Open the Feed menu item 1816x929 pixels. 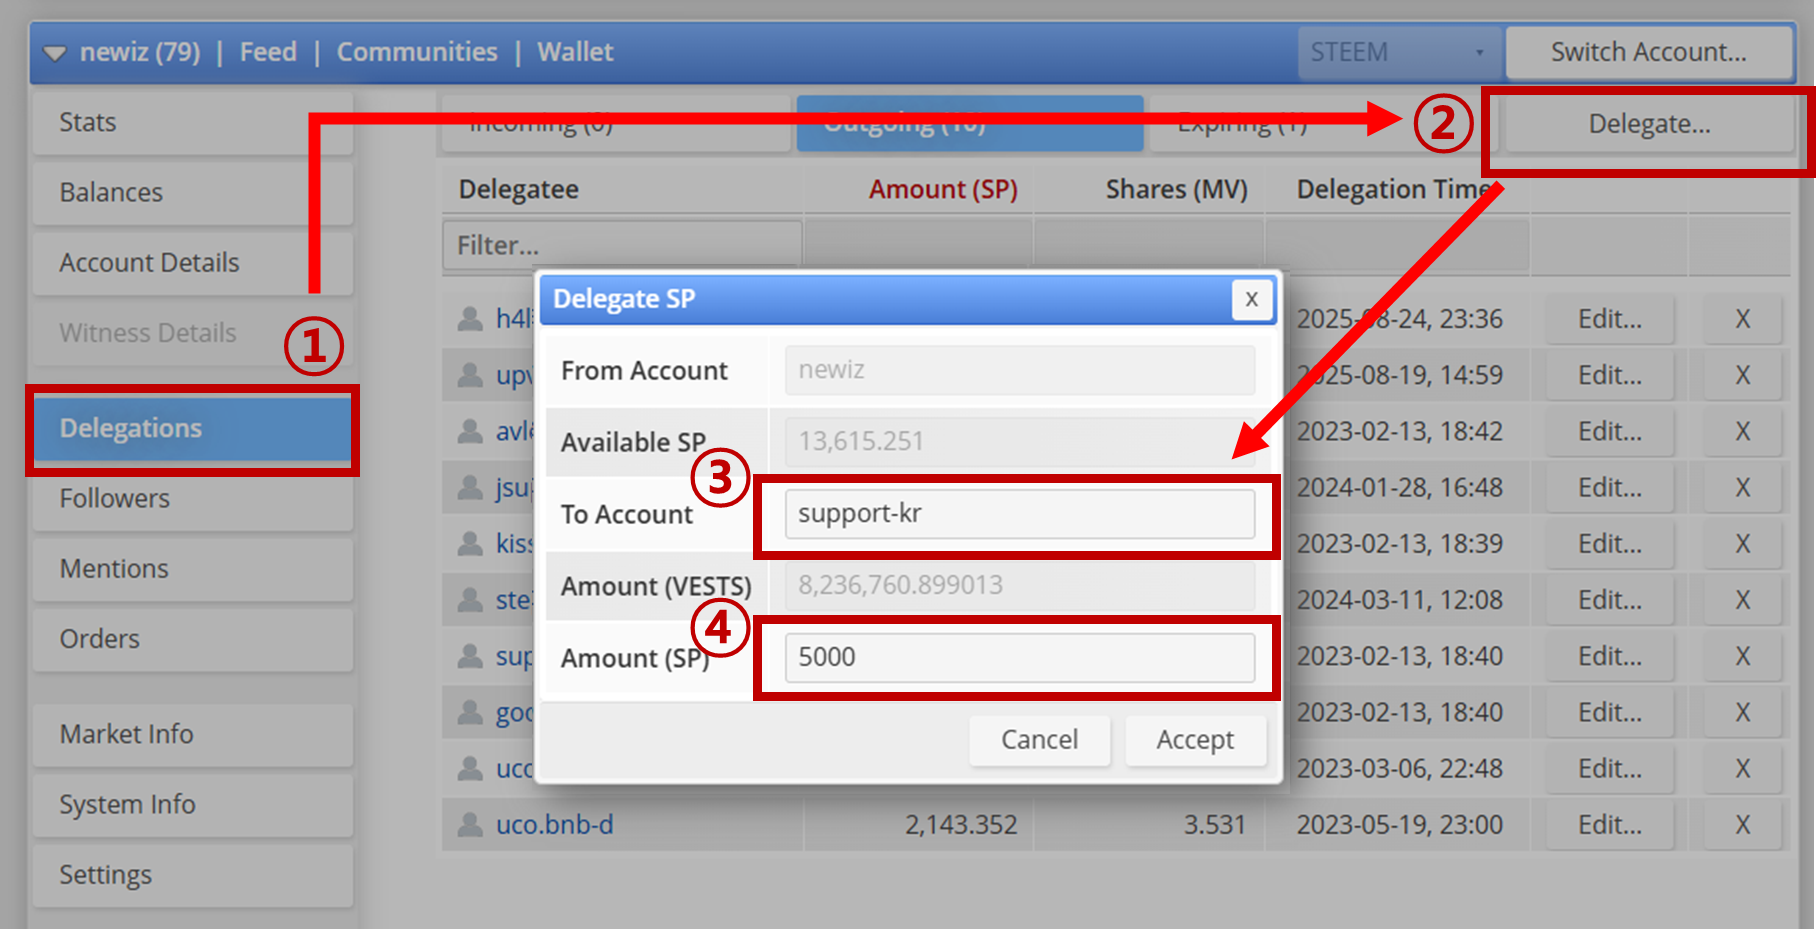[x=268, y=52]
